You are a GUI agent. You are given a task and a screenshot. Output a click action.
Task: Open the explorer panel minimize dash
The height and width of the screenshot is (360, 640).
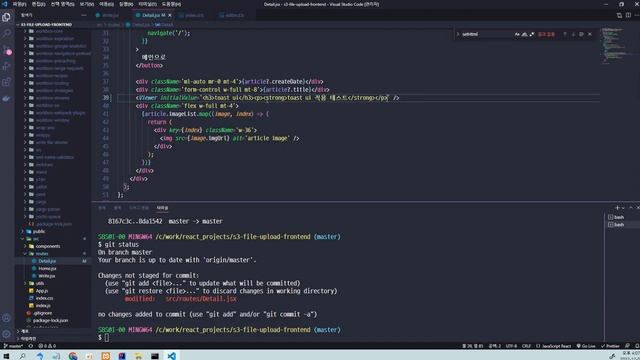pyautogui.click(x=84, y=15)
